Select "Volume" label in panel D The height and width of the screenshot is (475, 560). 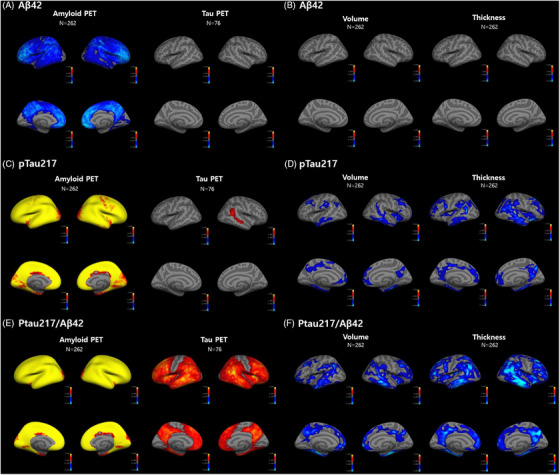pyautogui.click(x=355, y=177)
